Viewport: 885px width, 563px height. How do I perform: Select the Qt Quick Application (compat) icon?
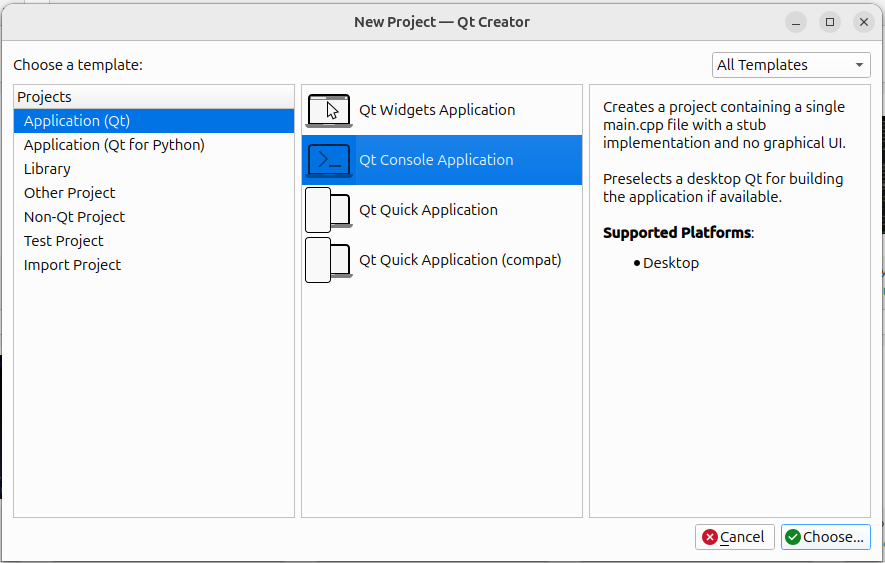[x=329, y=260]
